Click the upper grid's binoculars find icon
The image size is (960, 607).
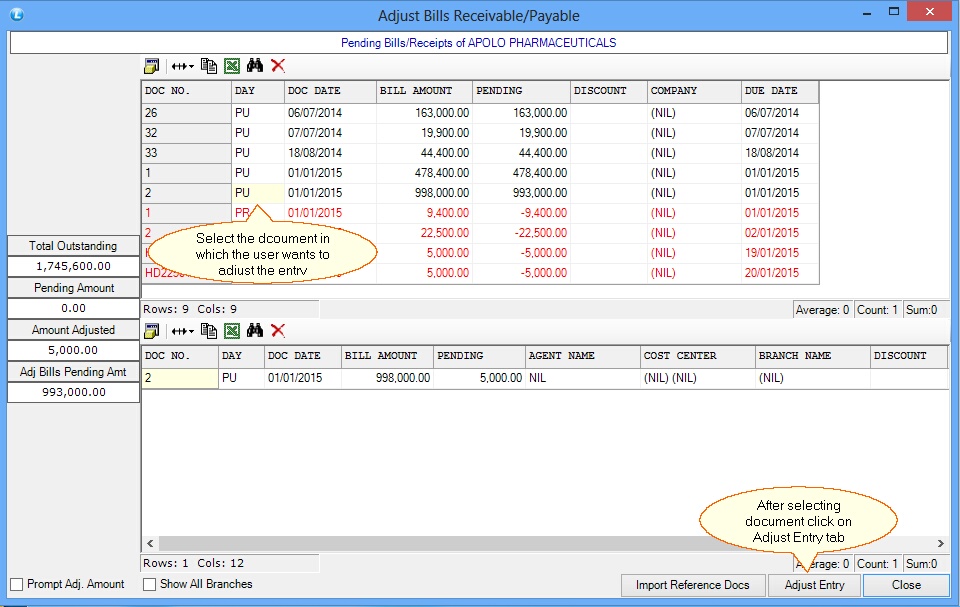click(255, 65)
